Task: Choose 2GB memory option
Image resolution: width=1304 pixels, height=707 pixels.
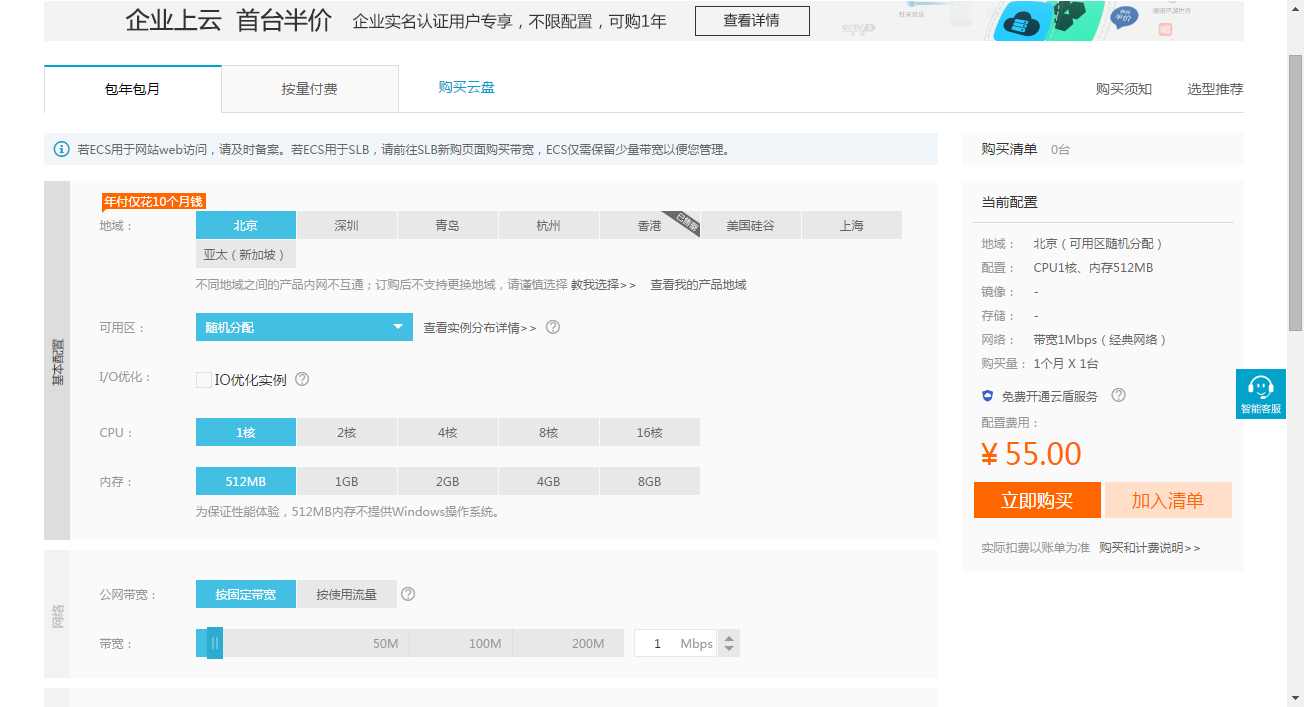Action: click(448, 481)
